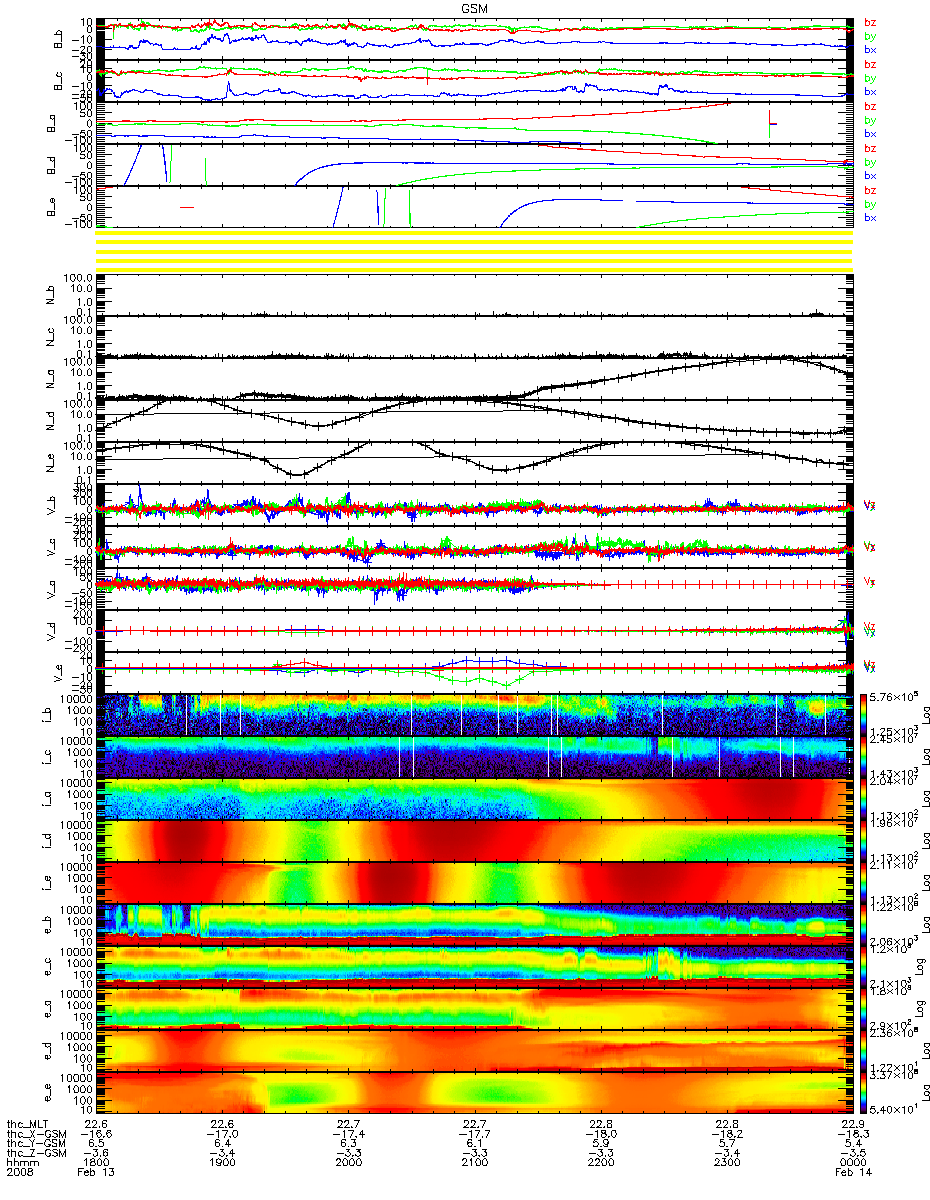The height and width of the screenshot is (1200, 930).
Task: Click the color bar beside e_e spectrogram
Action: point(863,1093)
